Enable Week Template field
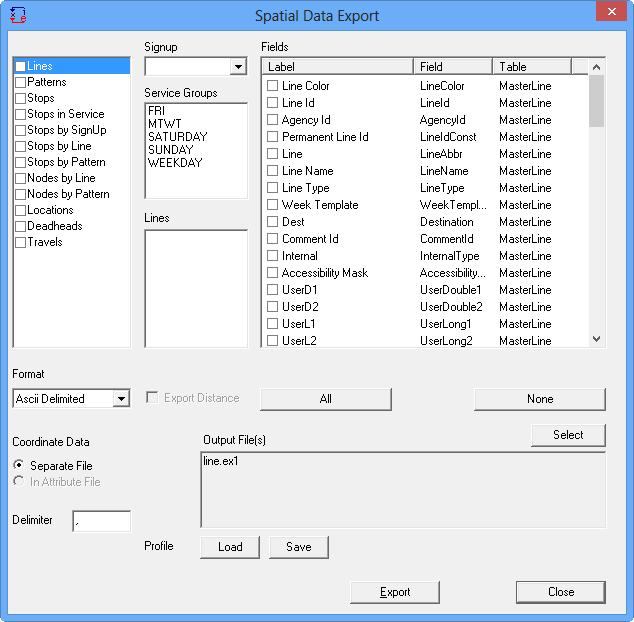 pyautogui.click(x=273, y=205)
